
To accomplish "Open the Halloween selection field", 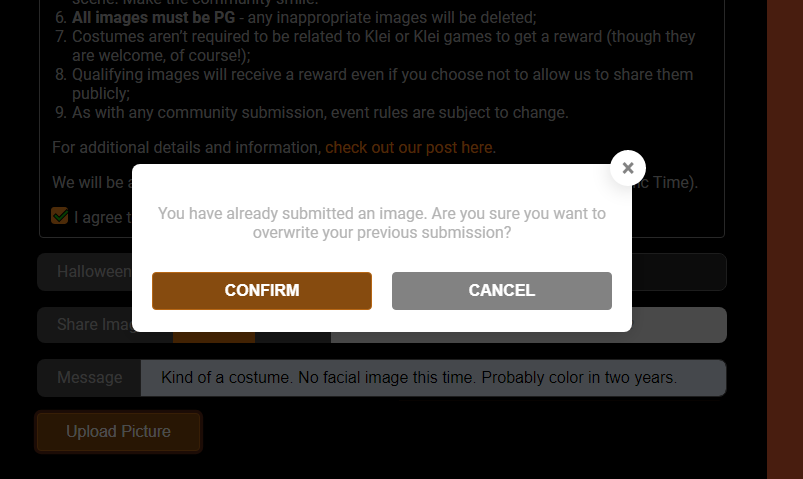I will pos(90,272).
